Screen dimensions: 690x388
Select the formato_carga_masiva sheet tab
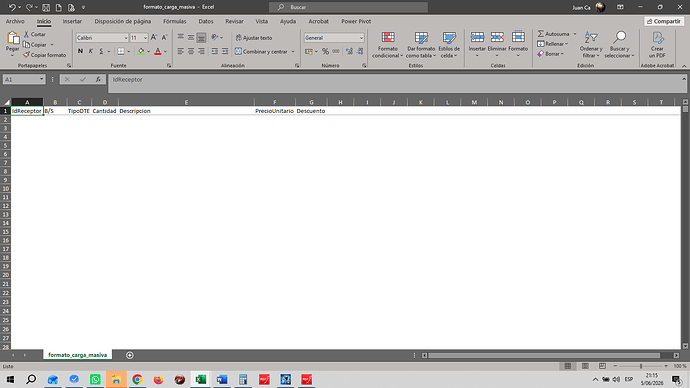pyautogui.click(x=77, y=355)
